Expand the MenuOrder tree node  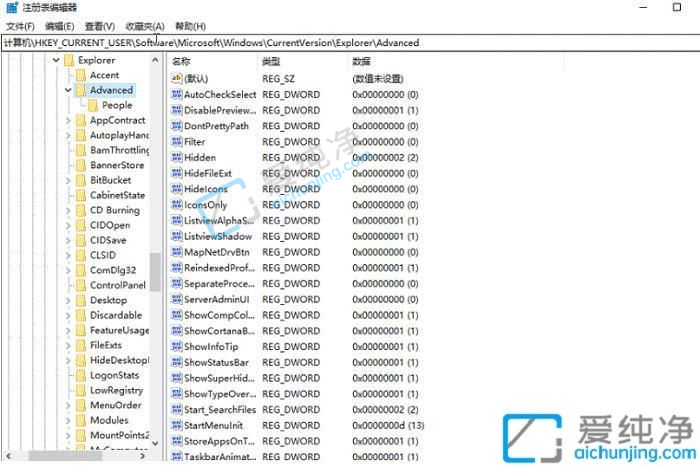[68, 405]
